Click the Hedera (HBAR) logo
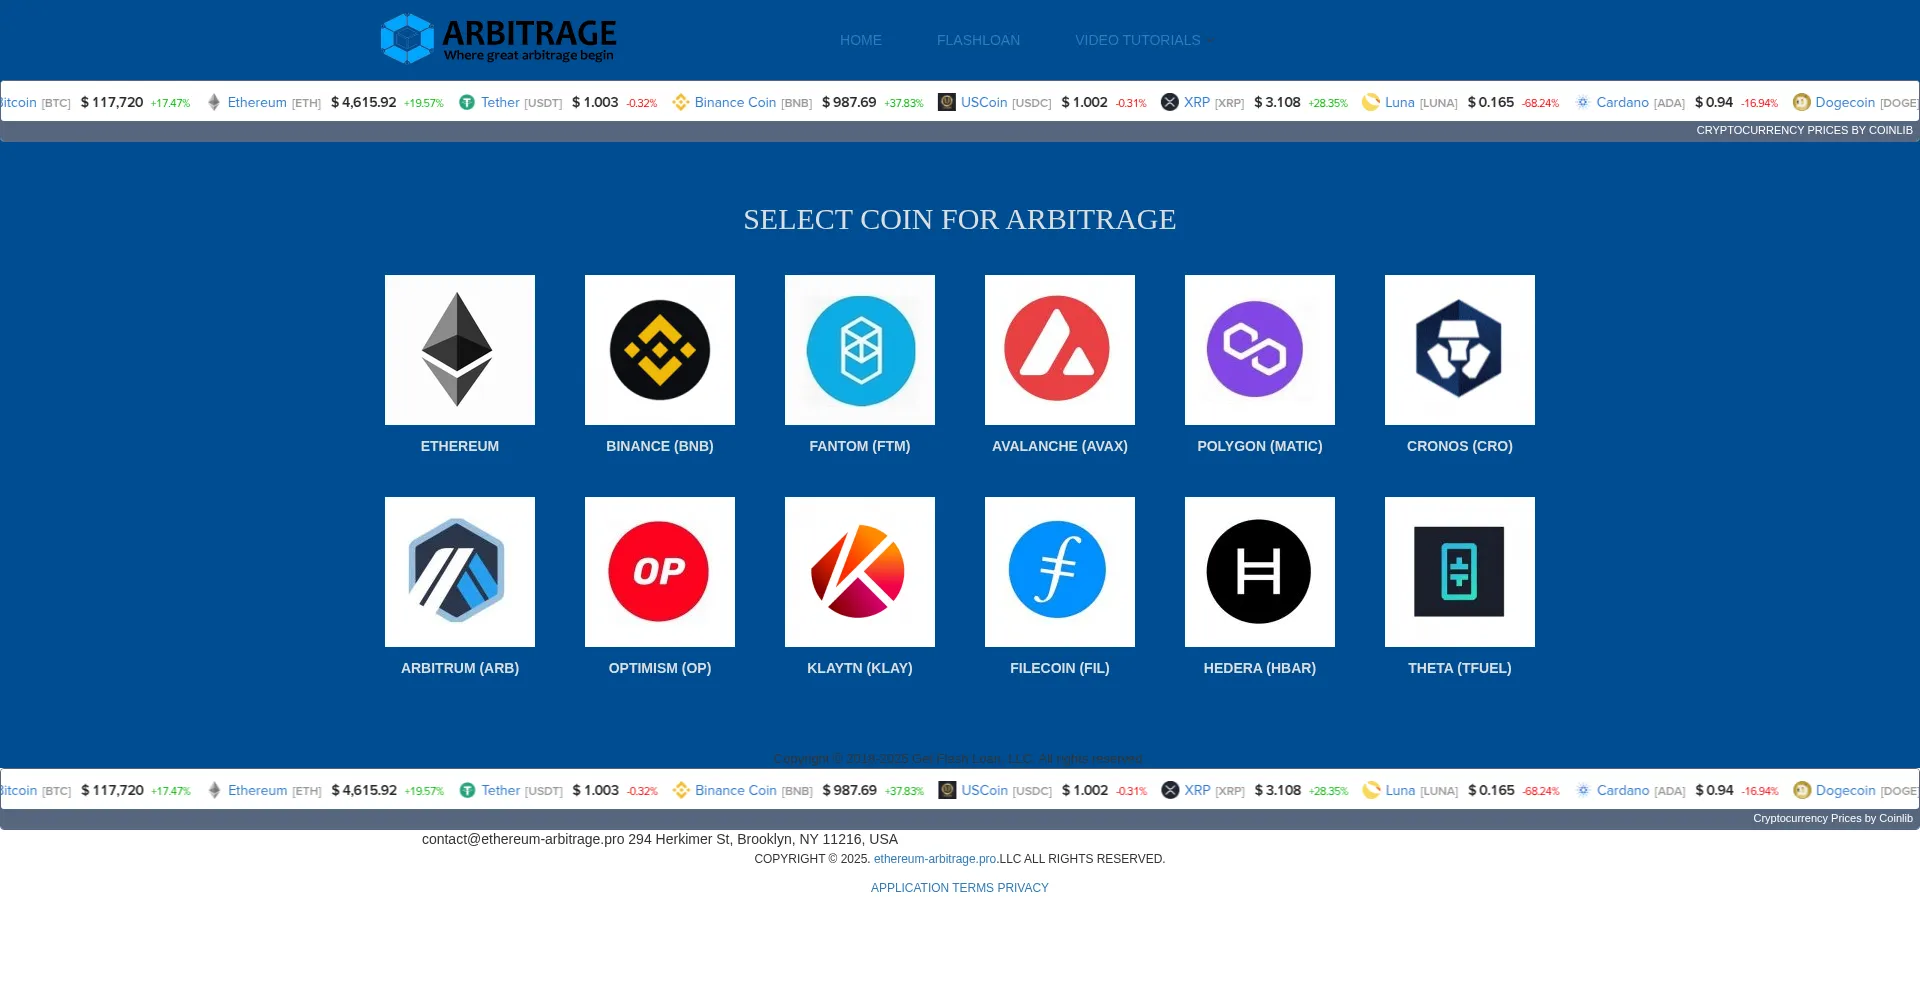The width and height of the screenshot is (1920, 993). (1259, 571)
